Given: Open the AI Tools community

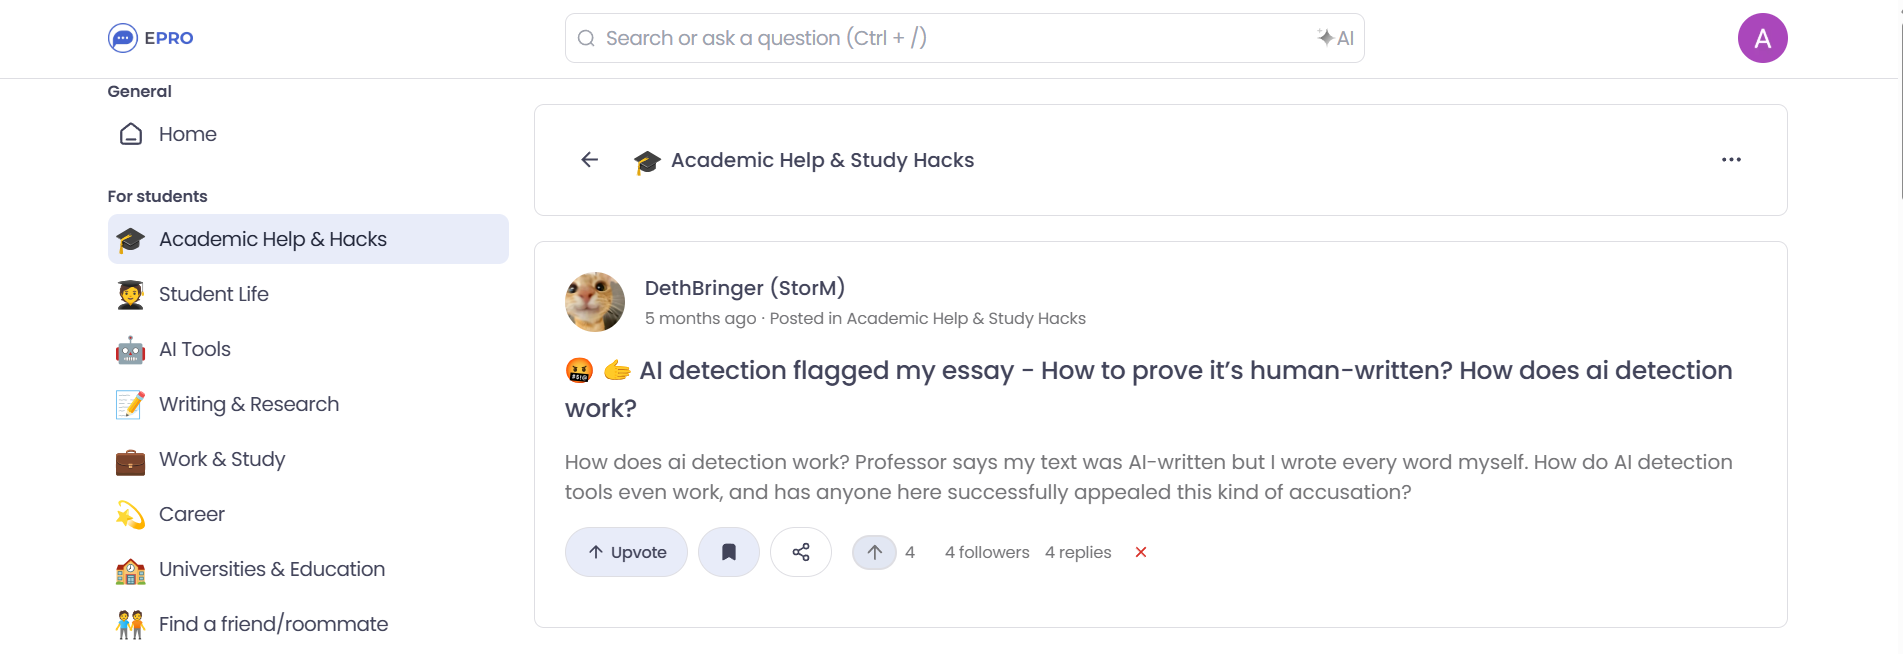Looking at the screenshot, I should click(x=194, y=349).
